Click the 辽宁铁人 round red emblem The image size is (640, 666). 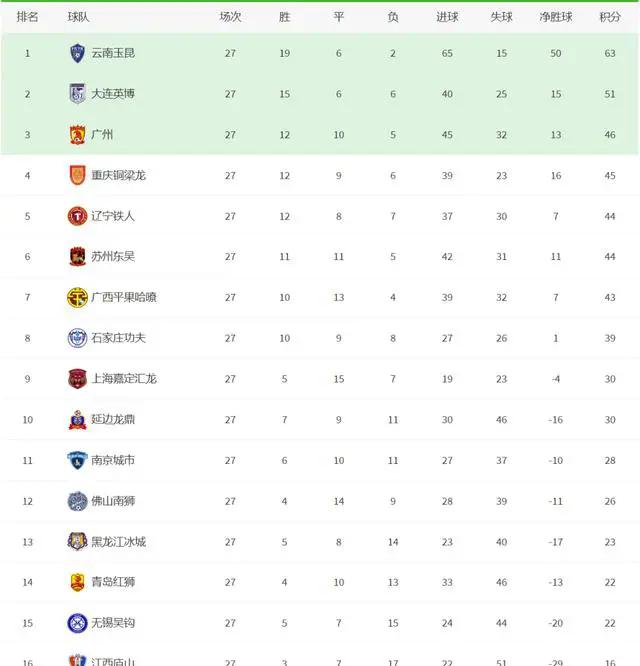click(77, 216)
